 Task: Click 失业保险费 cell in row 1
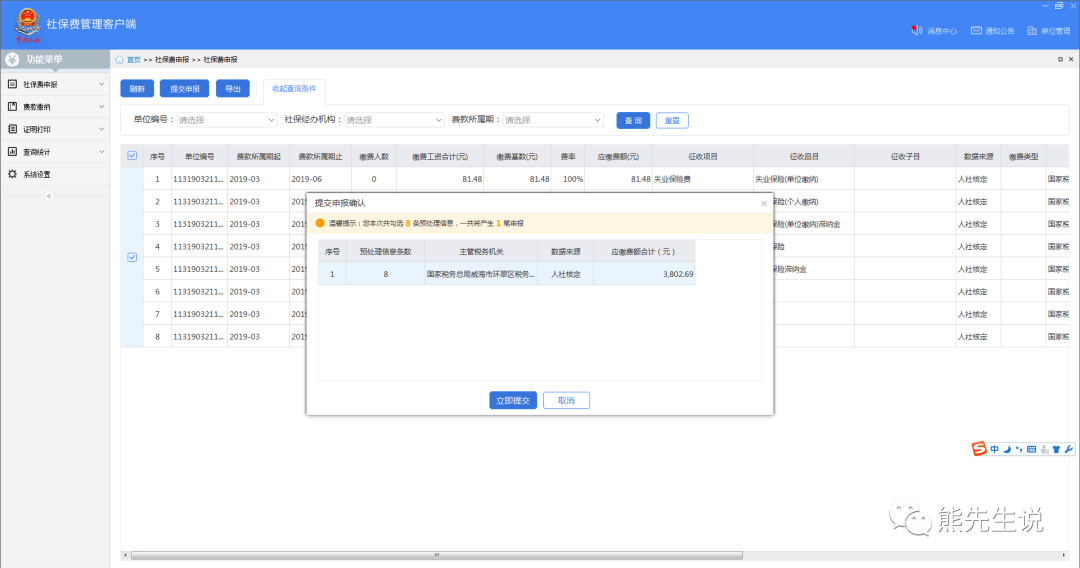click(703, 179)
